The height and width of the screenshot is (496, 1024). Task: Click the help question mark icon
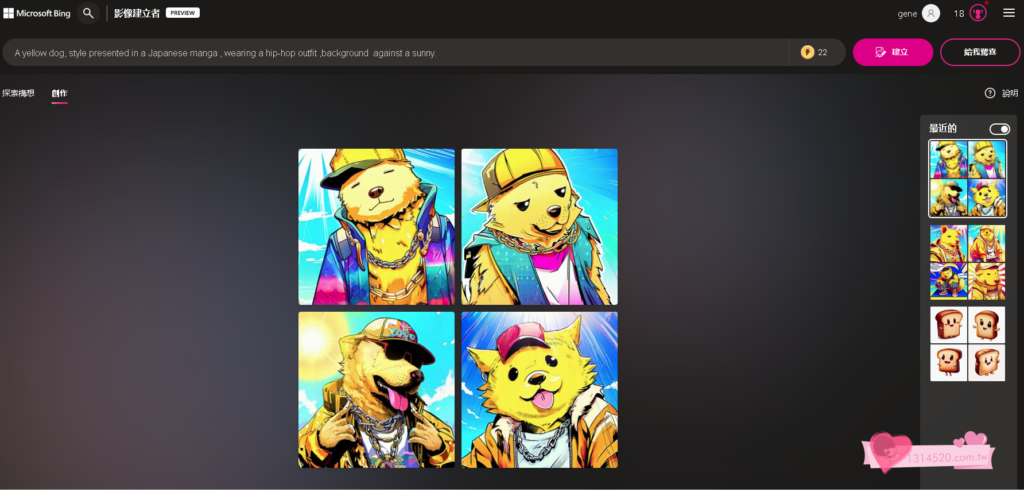click(990, 93)
